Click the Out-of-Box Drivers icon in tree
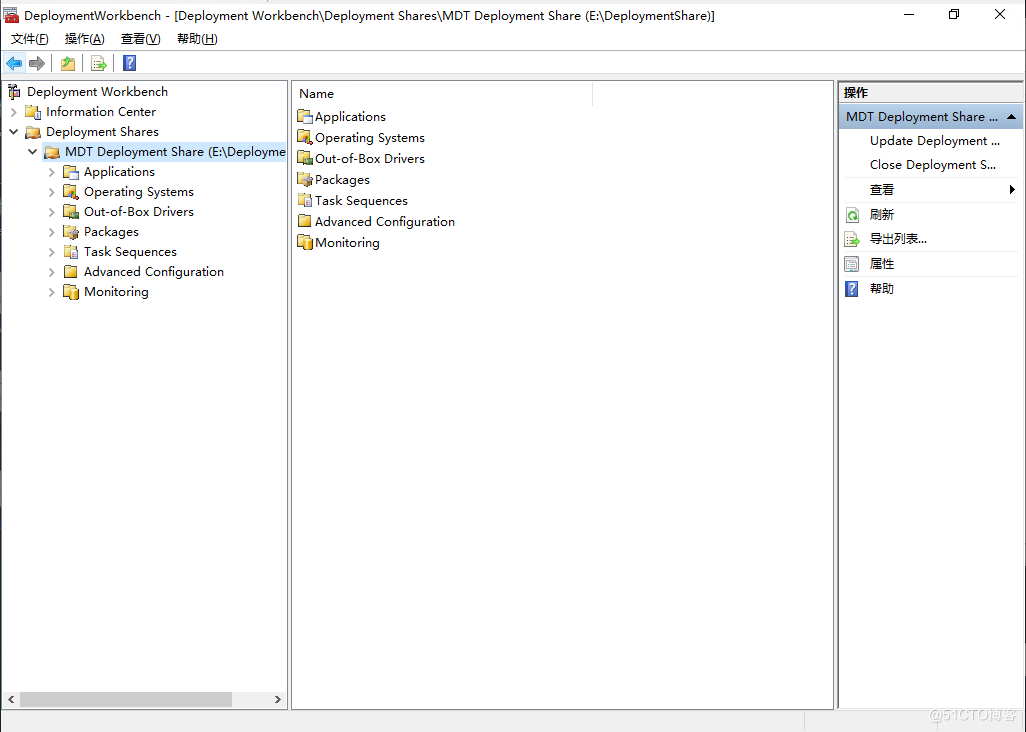 (71, 212)
